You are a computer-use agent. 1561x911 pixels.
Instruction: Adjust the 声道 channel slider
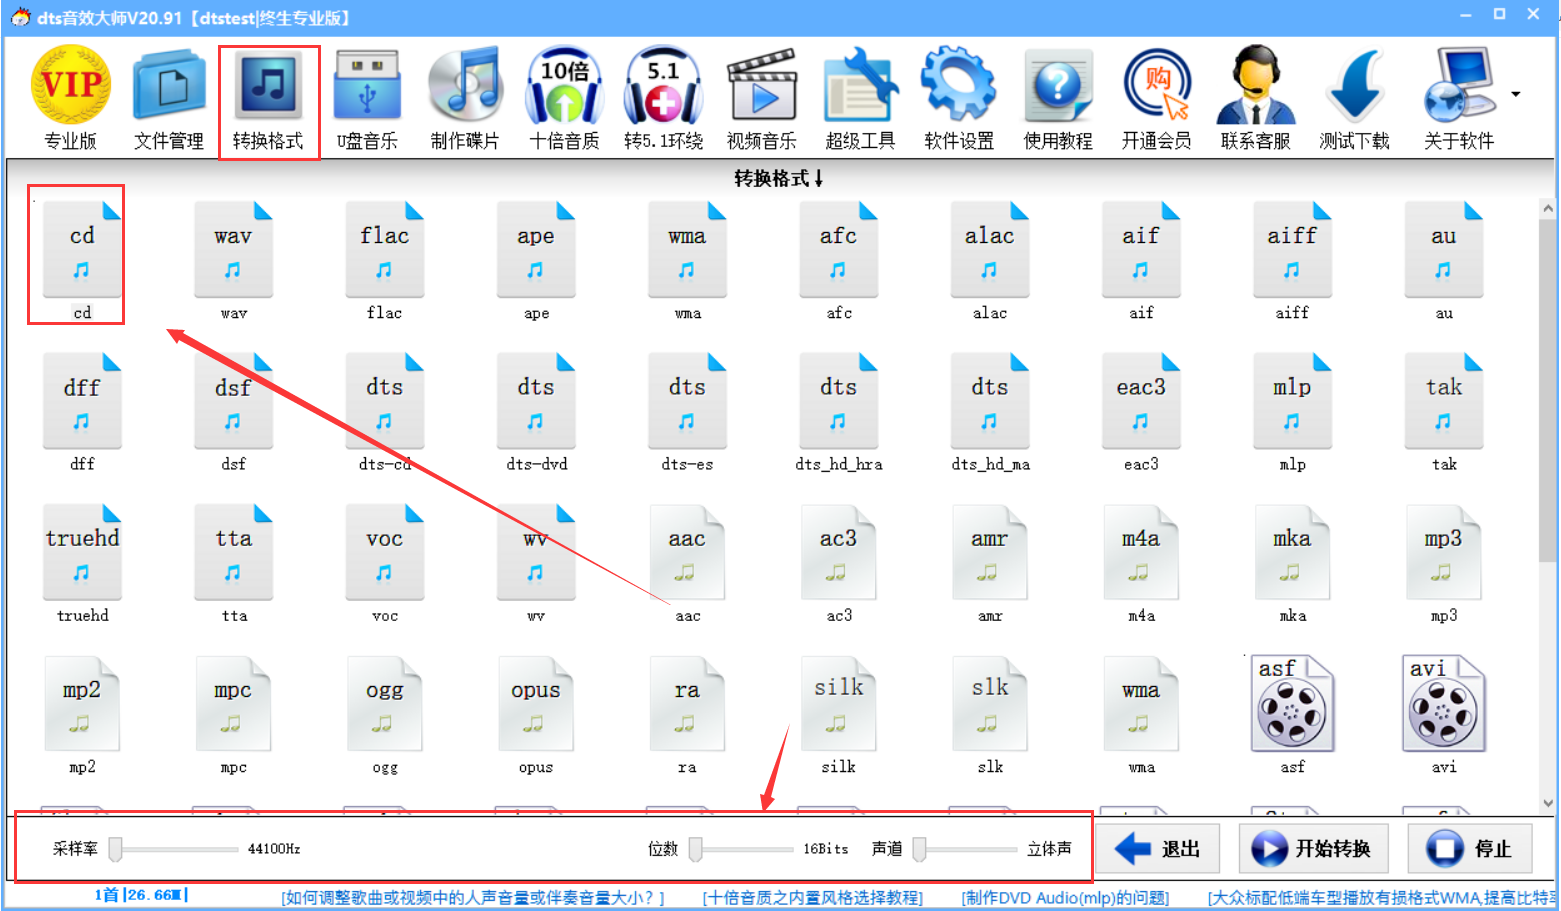click(x=966, y=849)
